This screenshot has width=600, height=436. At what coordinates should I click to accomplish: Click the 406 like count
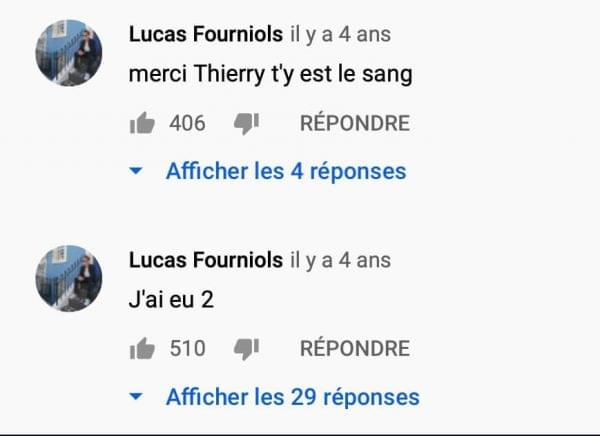[188, 123]
